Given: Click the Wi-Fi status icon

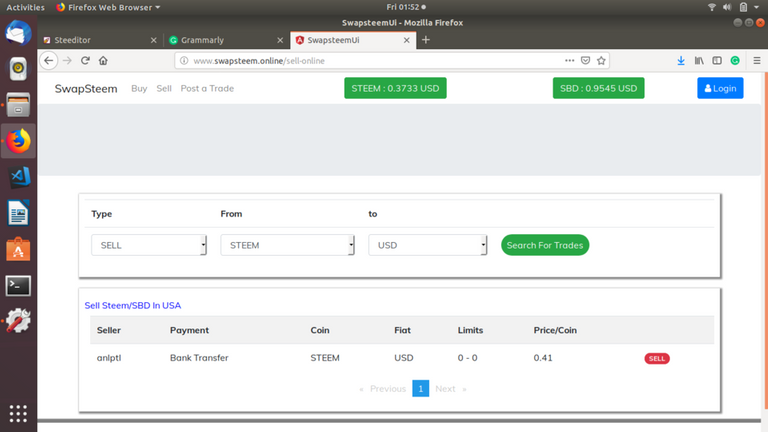Looking at the screenshot, I should click(x=712, y=7).
